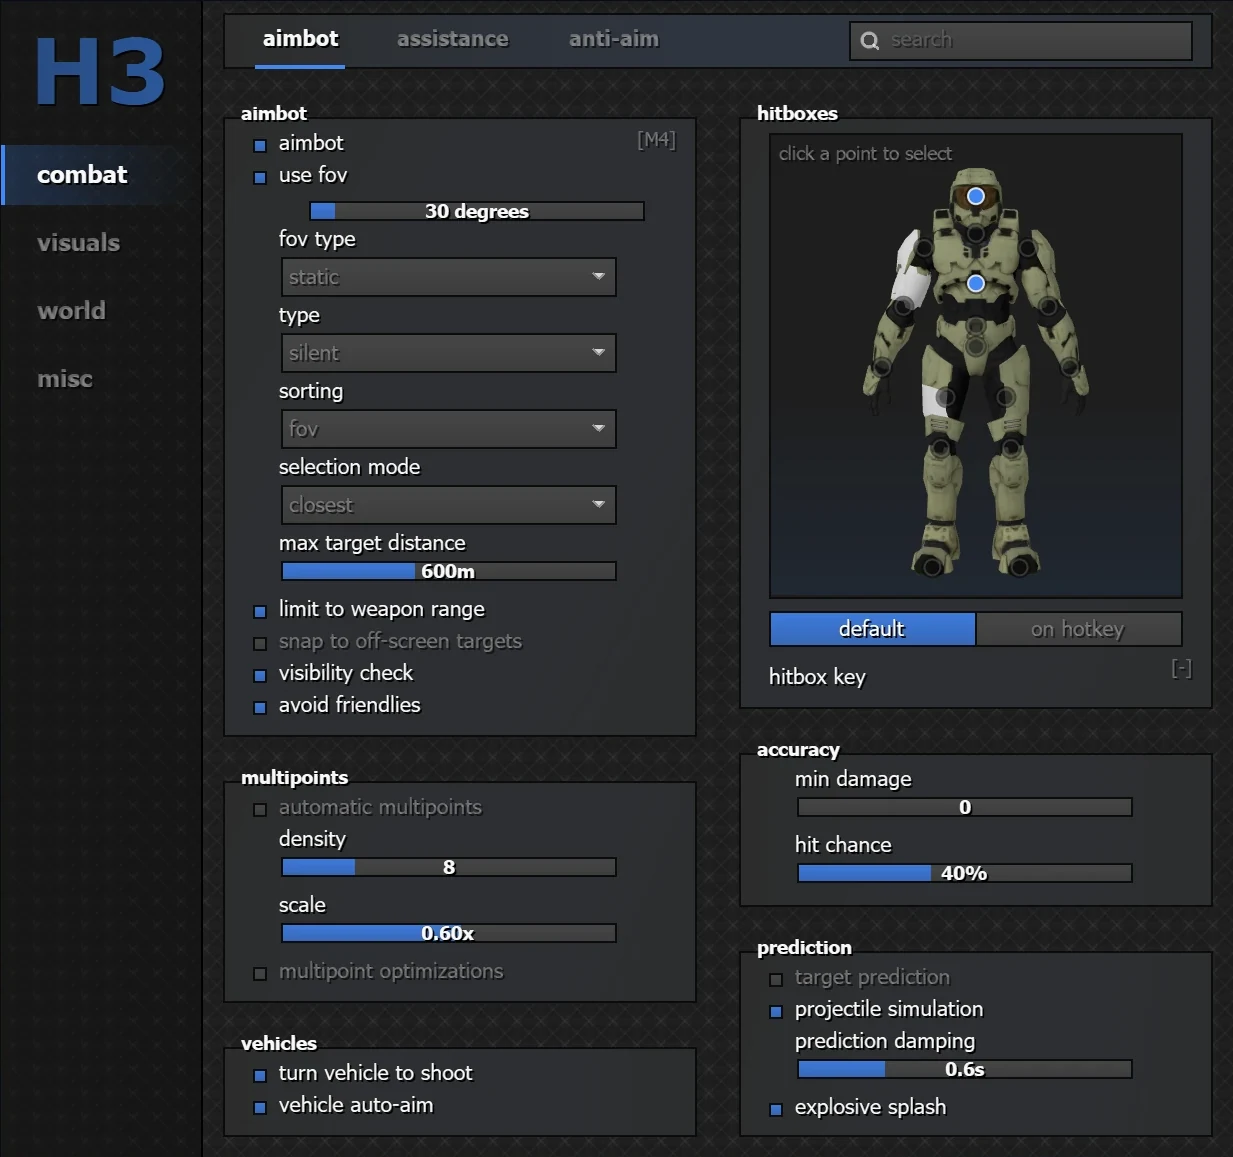The width and height of the screenshot is (1233, 1157).
Task: Select the thigh hitbox point on the white thigh patch
Action: click(946, 397)
